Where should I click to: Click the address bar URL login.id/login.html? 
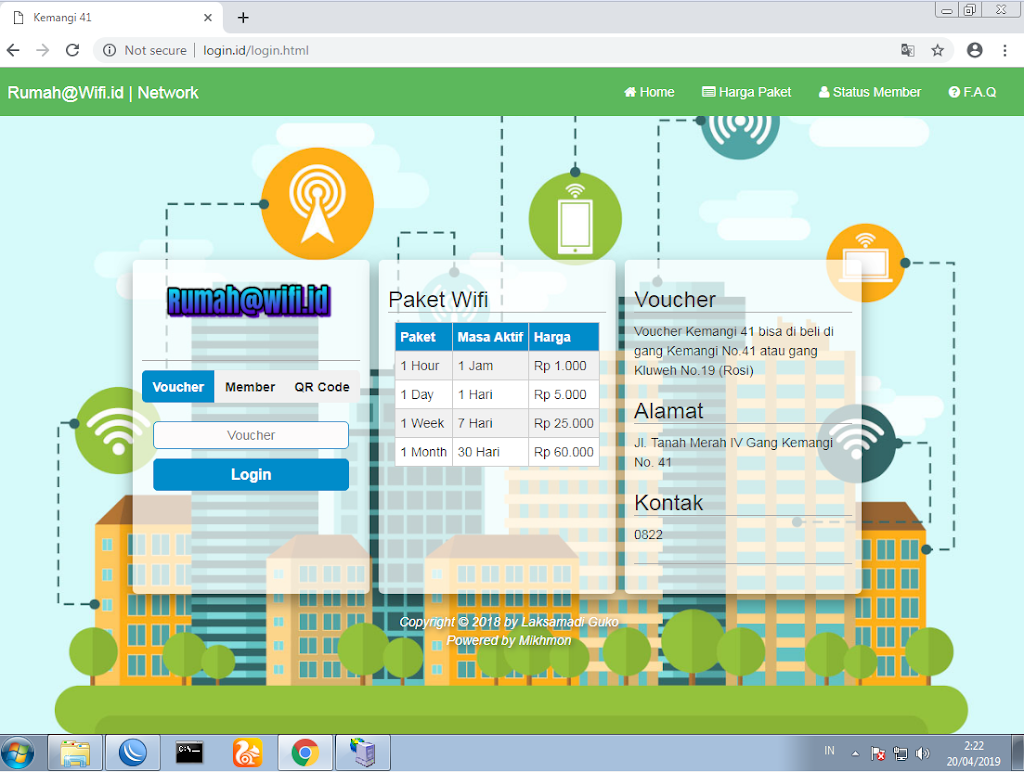click(x=255, y=50)
